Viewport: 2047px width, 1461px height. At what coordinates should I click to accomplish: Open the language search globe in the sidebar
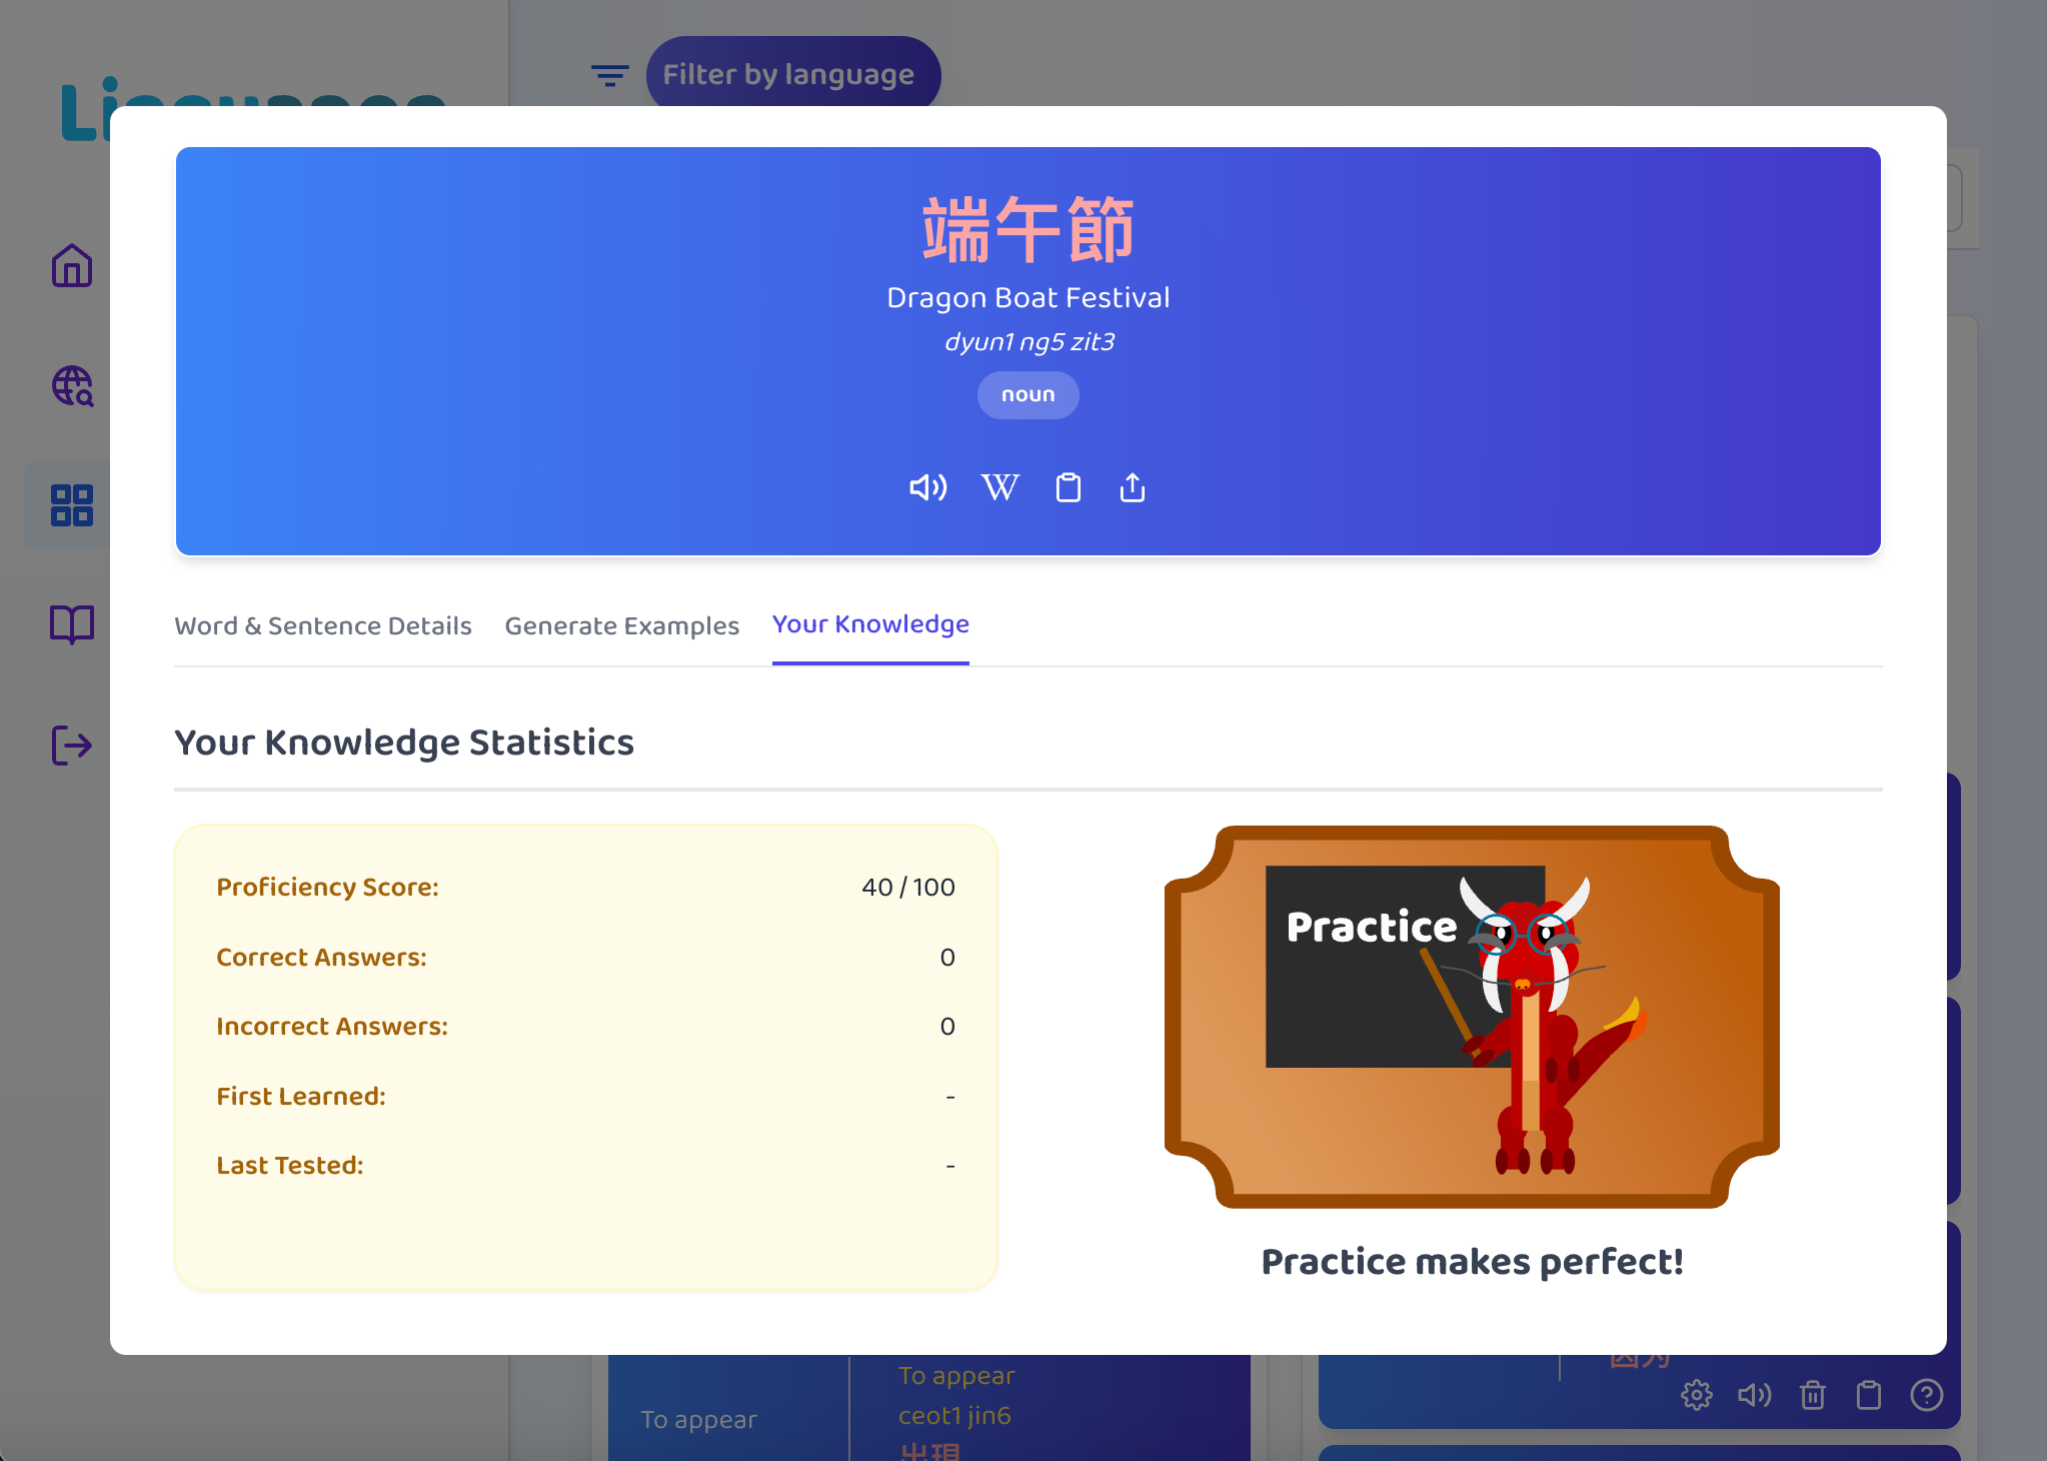(70, 387)
